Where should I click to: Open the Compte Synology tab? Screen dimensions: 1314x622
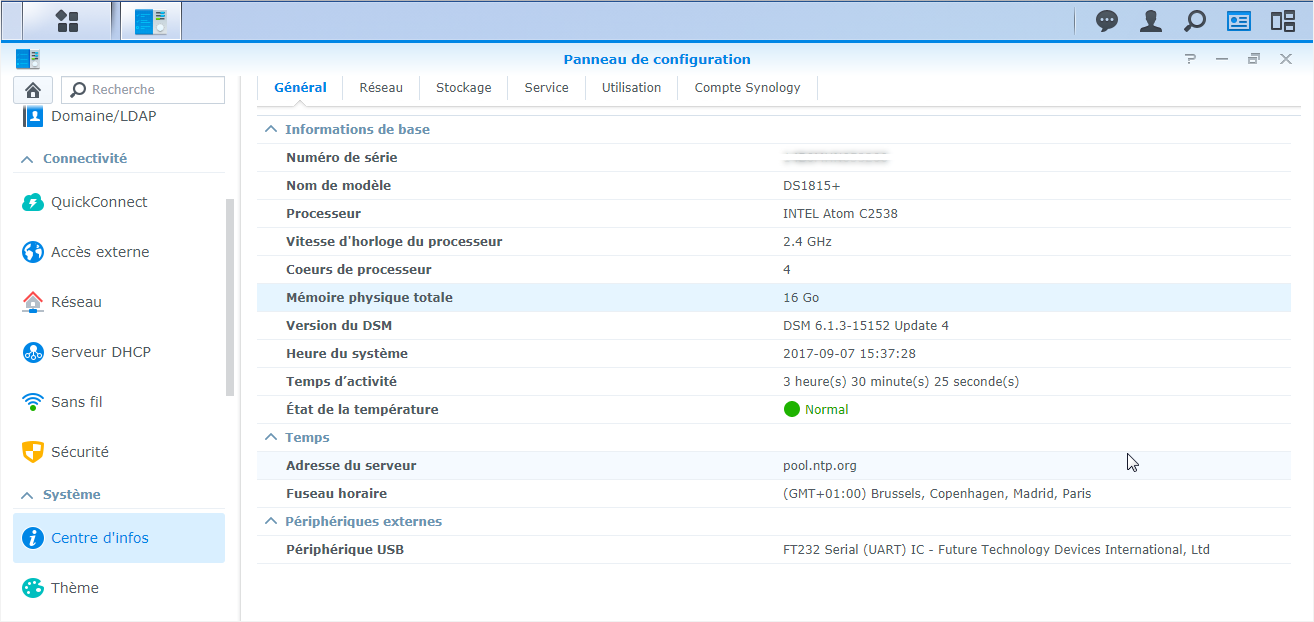pos(747,88)
